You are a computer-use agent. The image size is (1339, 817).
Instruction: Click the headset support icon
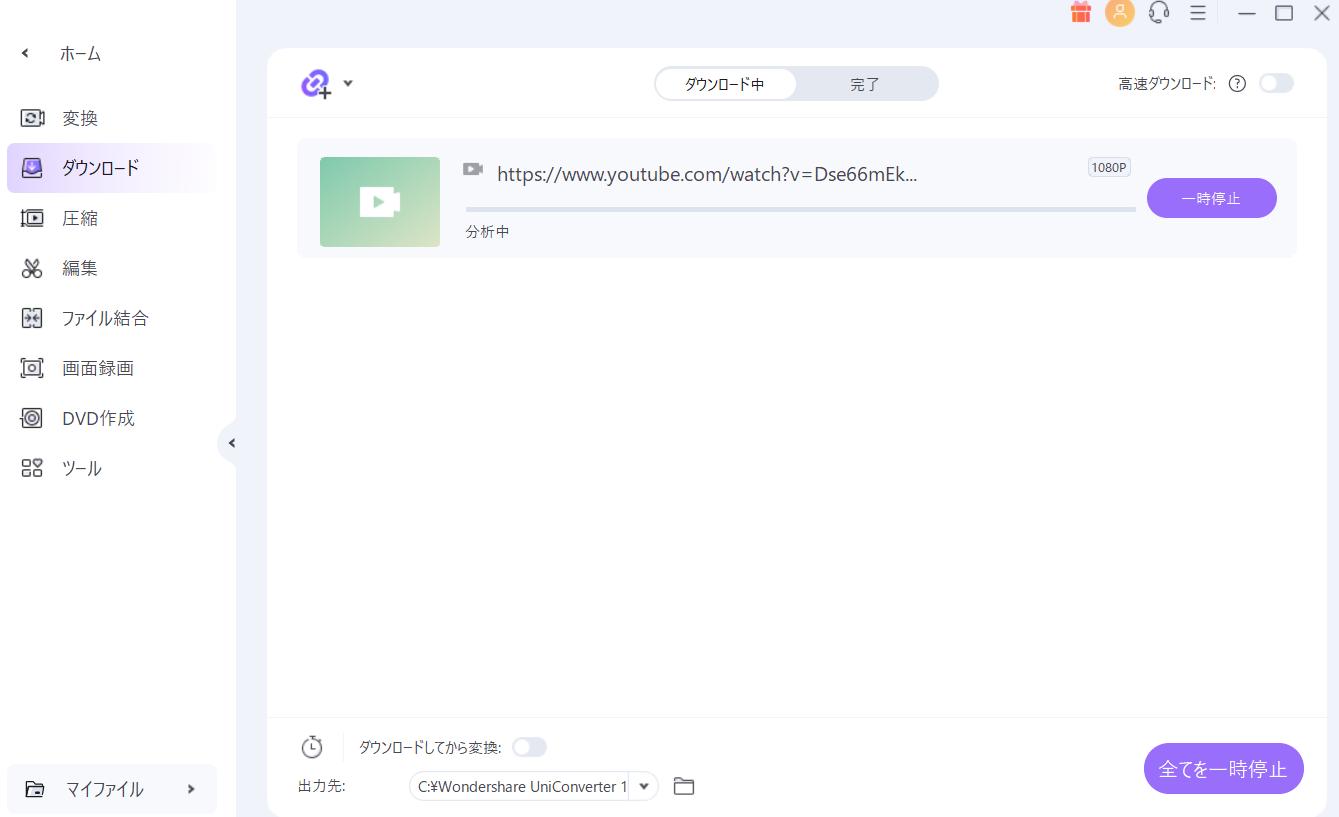coord(1159,12)
